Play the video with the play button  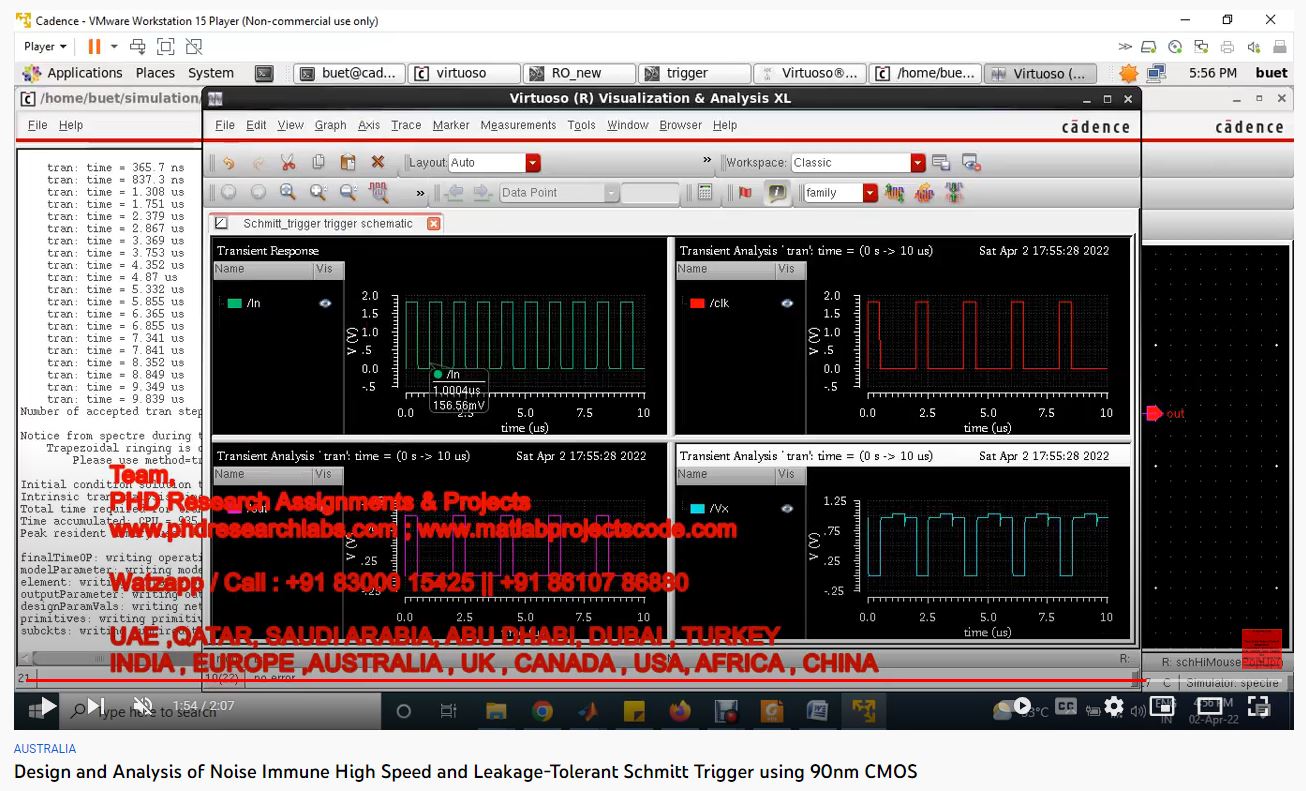click(46, 707)
